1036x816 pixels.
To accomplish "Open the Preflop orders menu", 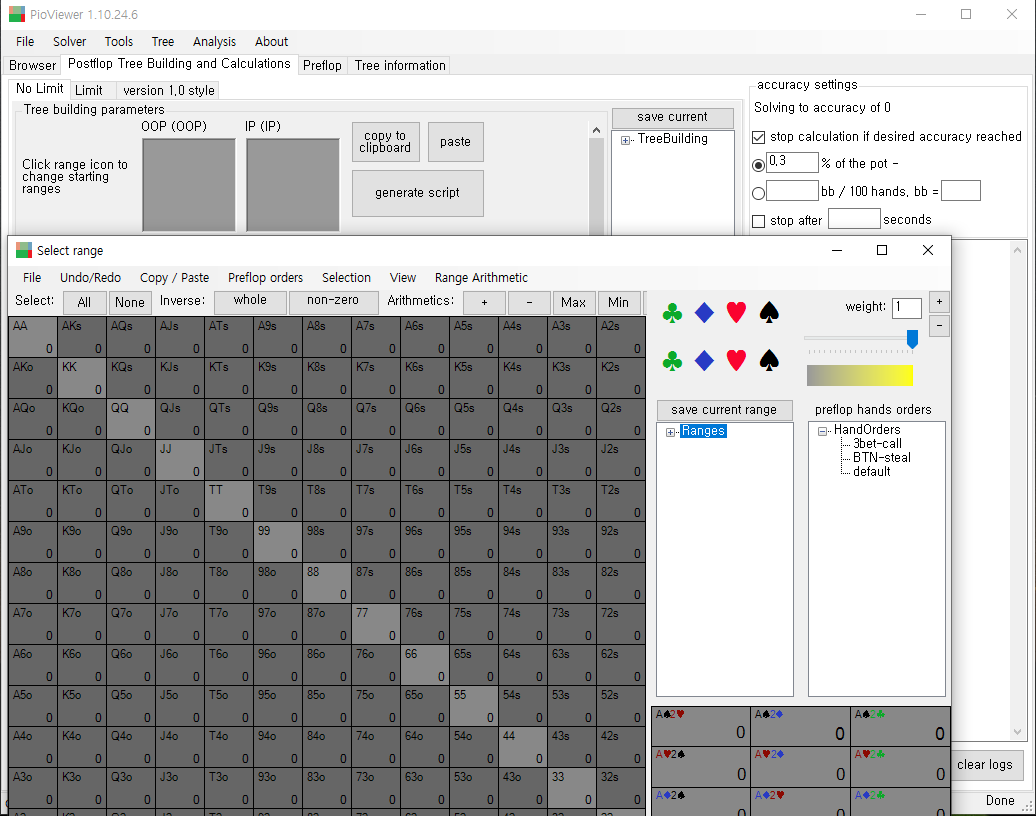I will [266, 278].
